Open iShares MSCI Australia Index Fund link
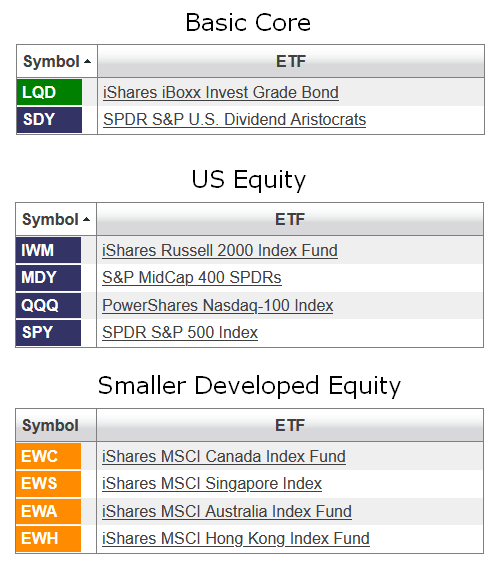This screenshot has width=500, height=572. point(227,511)
